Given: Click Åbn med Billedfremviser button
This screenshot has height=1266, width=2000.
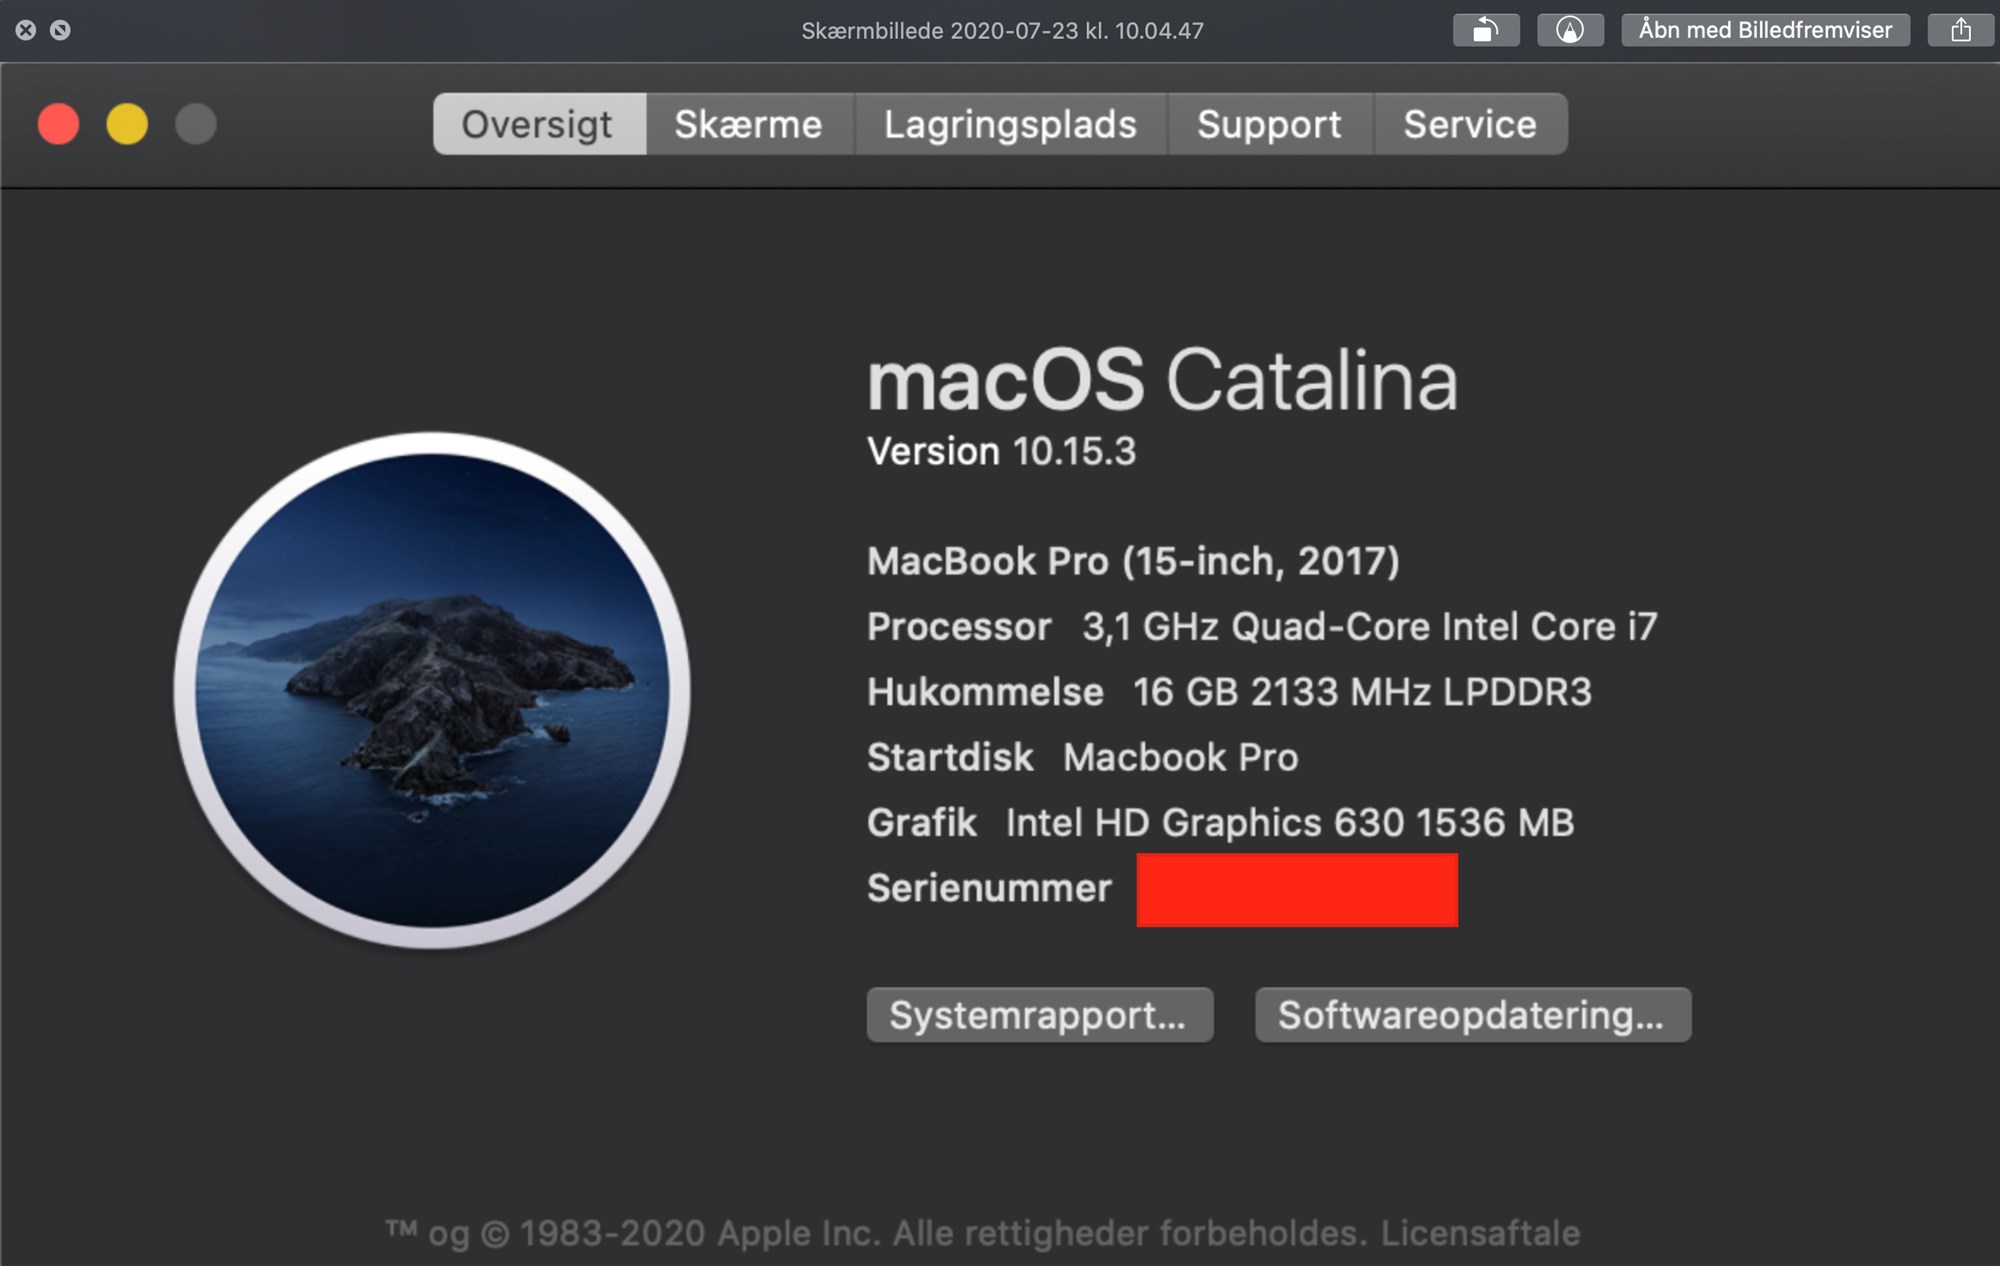Looking at the screenshot, I should pyautogui.click(x=1765, y=30).
